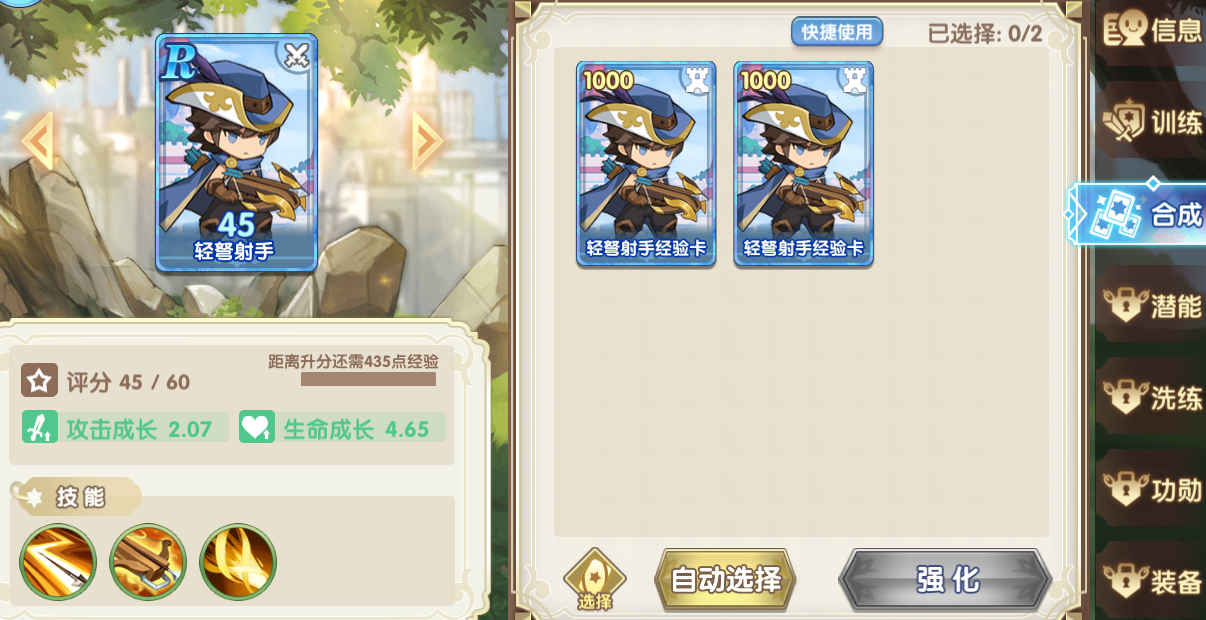Open the locked 潜能 tab
1206x620 pixels.
(x=1153, y=306)
